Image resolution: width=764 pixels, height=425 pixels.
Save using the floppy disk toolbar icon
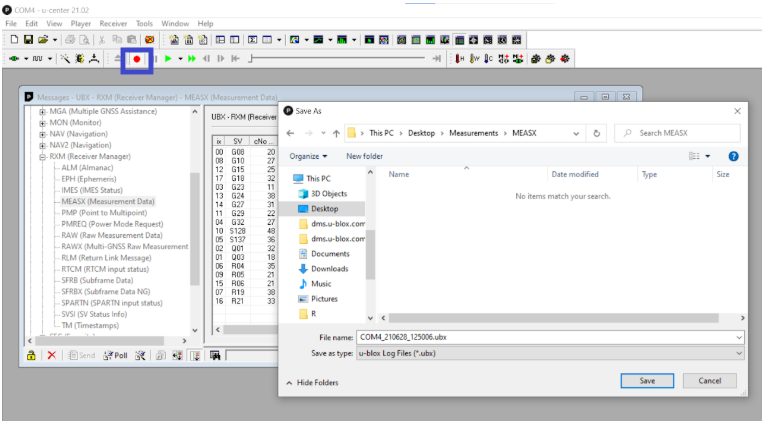[28, 39]
